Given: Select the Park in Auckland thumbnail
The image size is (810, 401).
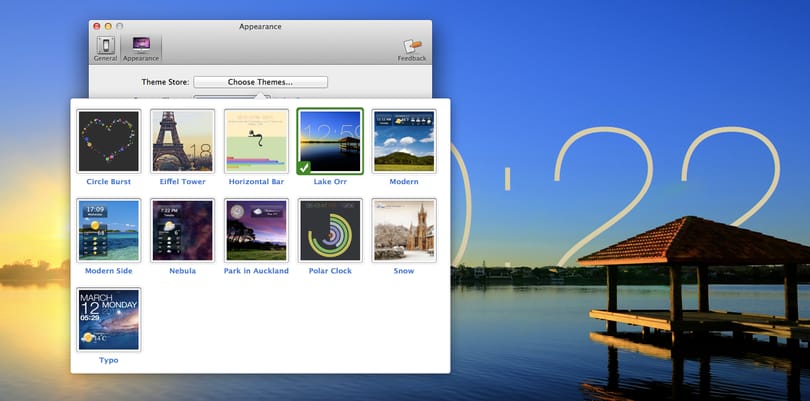Looking at the screenshot, I should click(256, 230).
